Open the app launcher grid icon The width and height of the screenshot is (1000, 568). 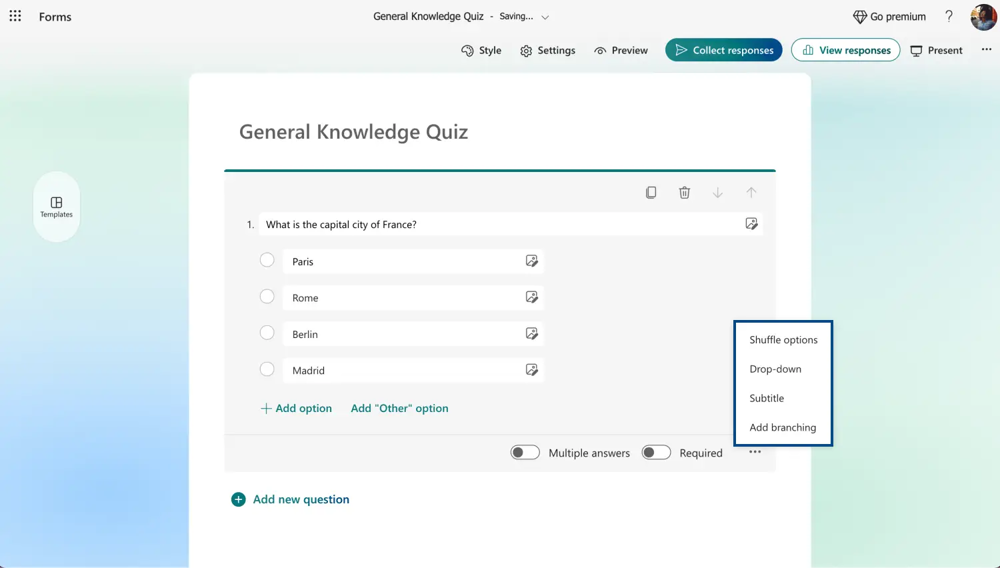15,16
